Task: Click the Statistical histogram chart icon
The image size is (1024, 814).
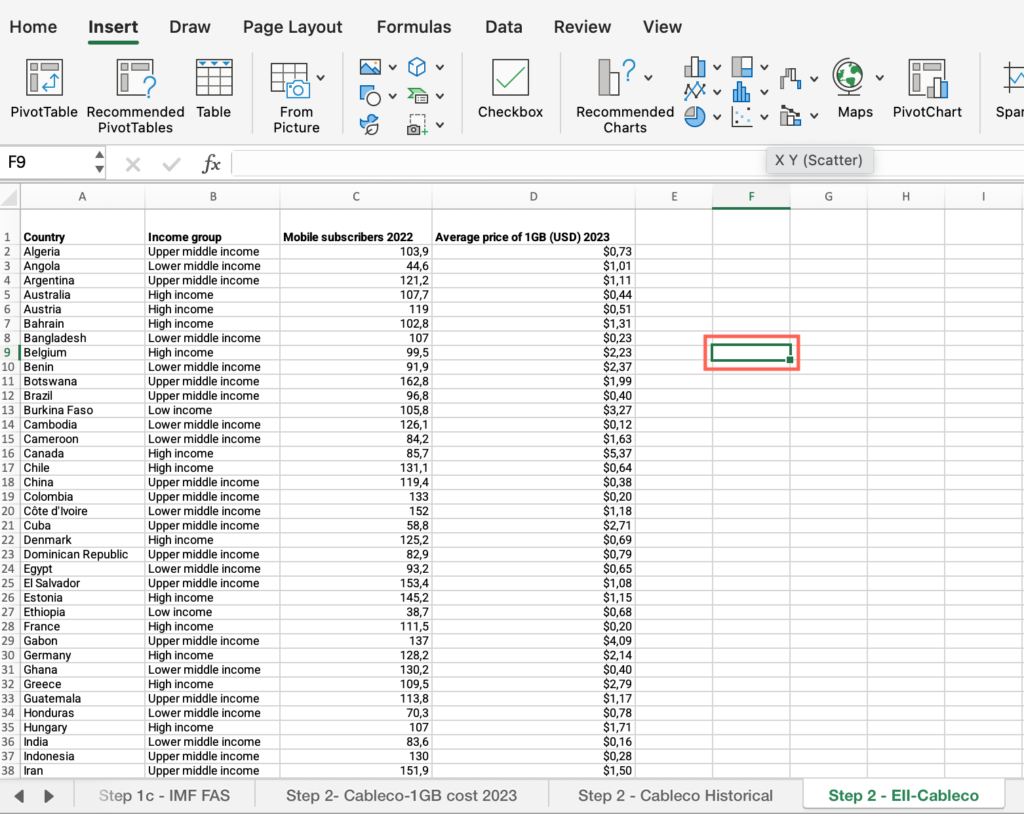Action: pyautogui.click(x=742, y=91)
